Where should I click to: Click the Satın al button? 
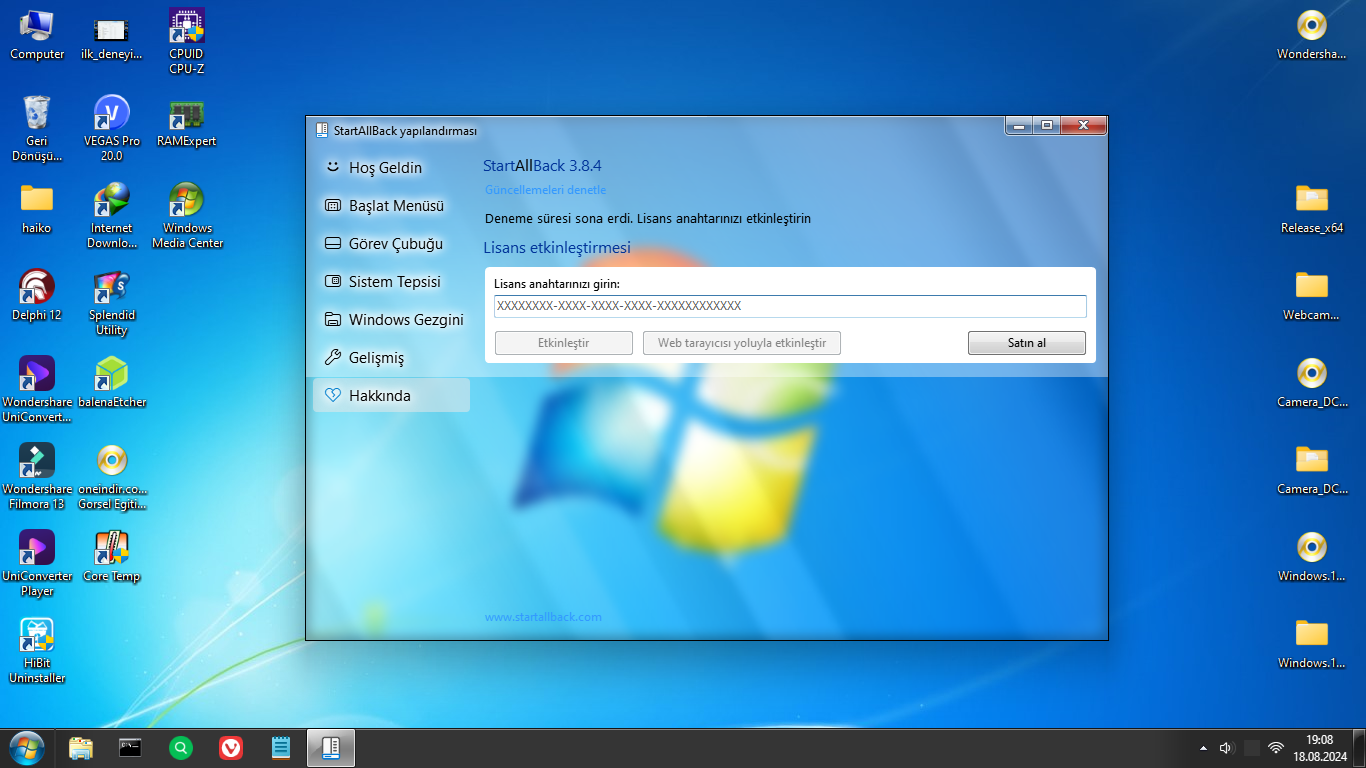point(1027,343)
